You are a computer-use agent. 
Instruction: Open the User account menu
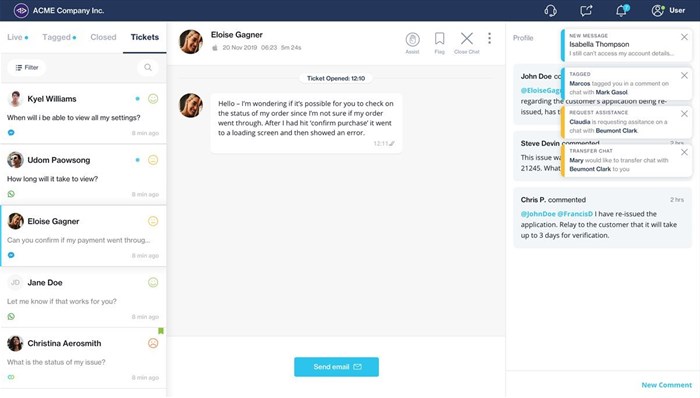668,10
